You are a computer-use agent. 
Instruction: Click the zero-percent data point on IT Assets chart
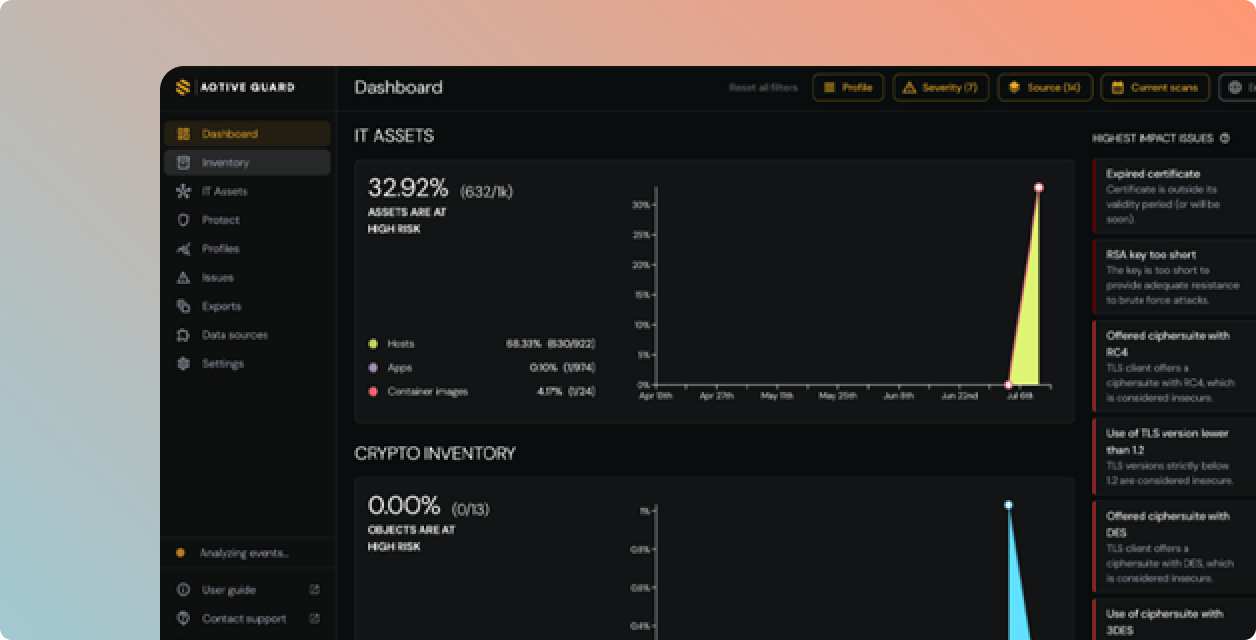click(x=1008, y=384)
